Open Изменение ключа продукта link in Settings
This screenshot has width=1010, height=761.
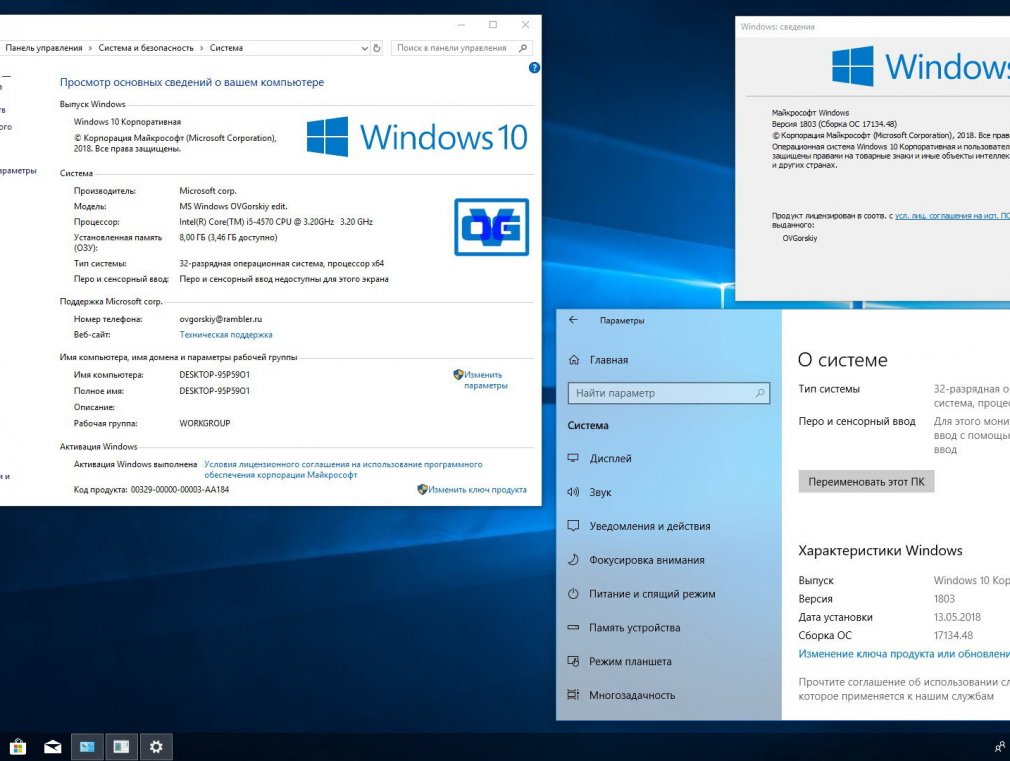[904, 653]
